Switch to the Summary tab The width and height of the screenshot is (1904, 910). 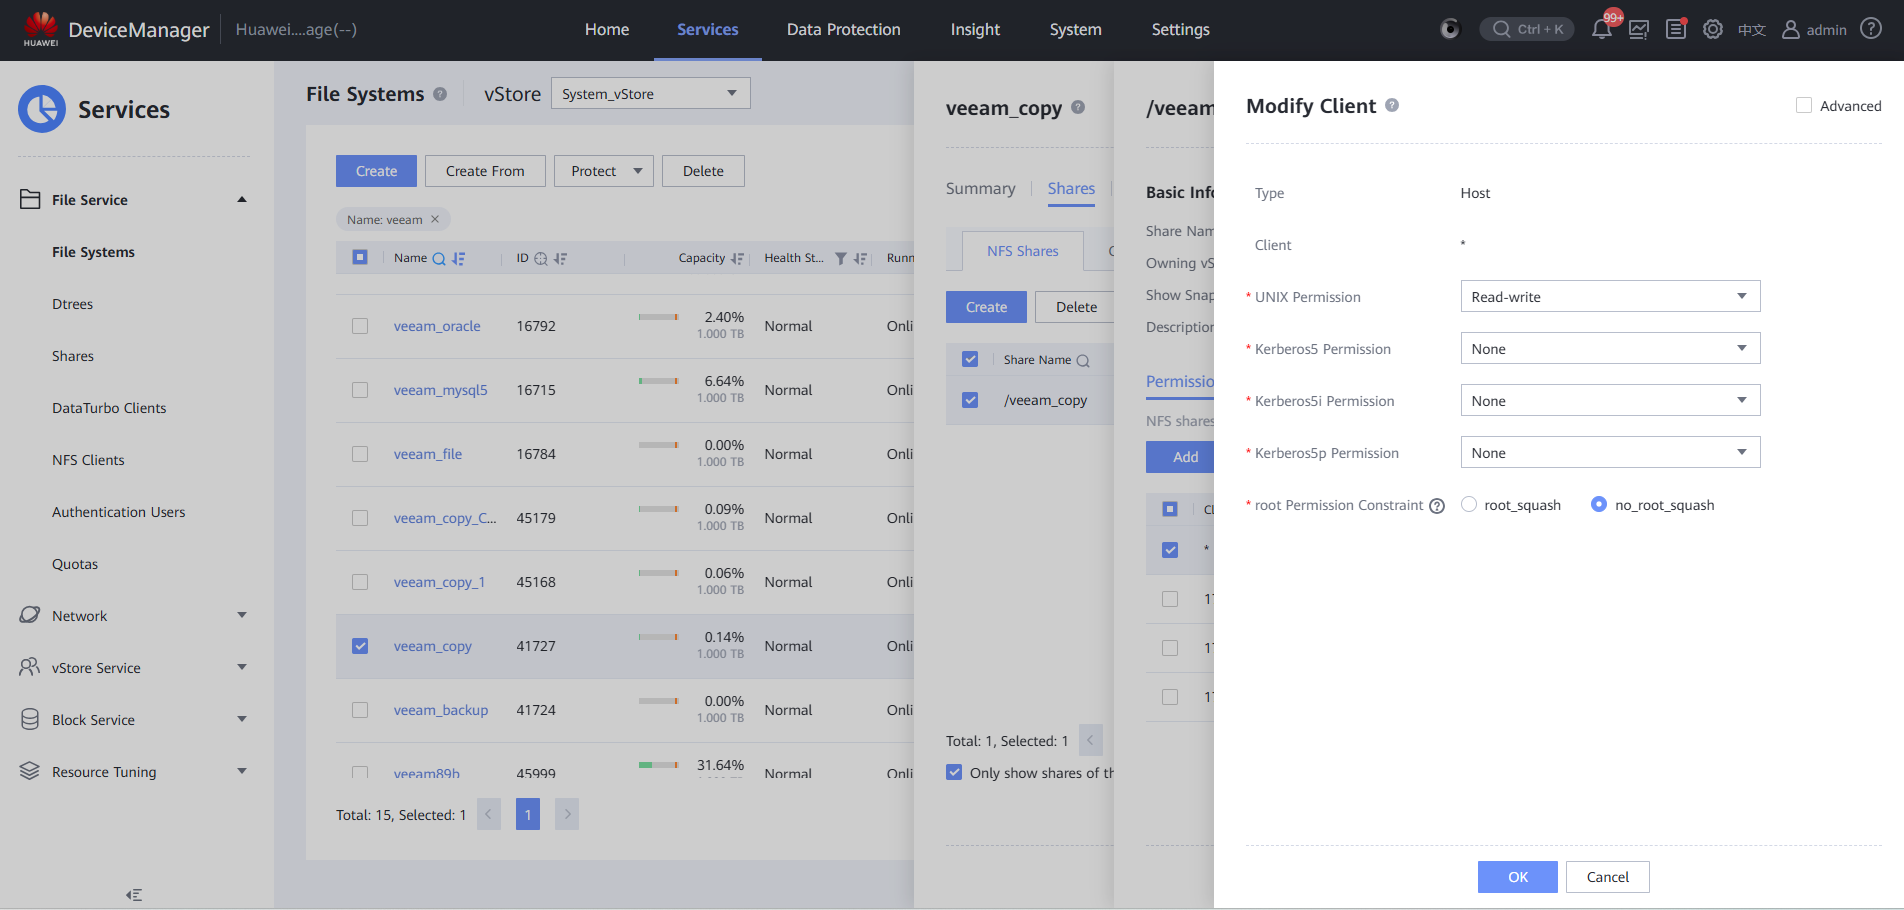(x=980, y=189)
